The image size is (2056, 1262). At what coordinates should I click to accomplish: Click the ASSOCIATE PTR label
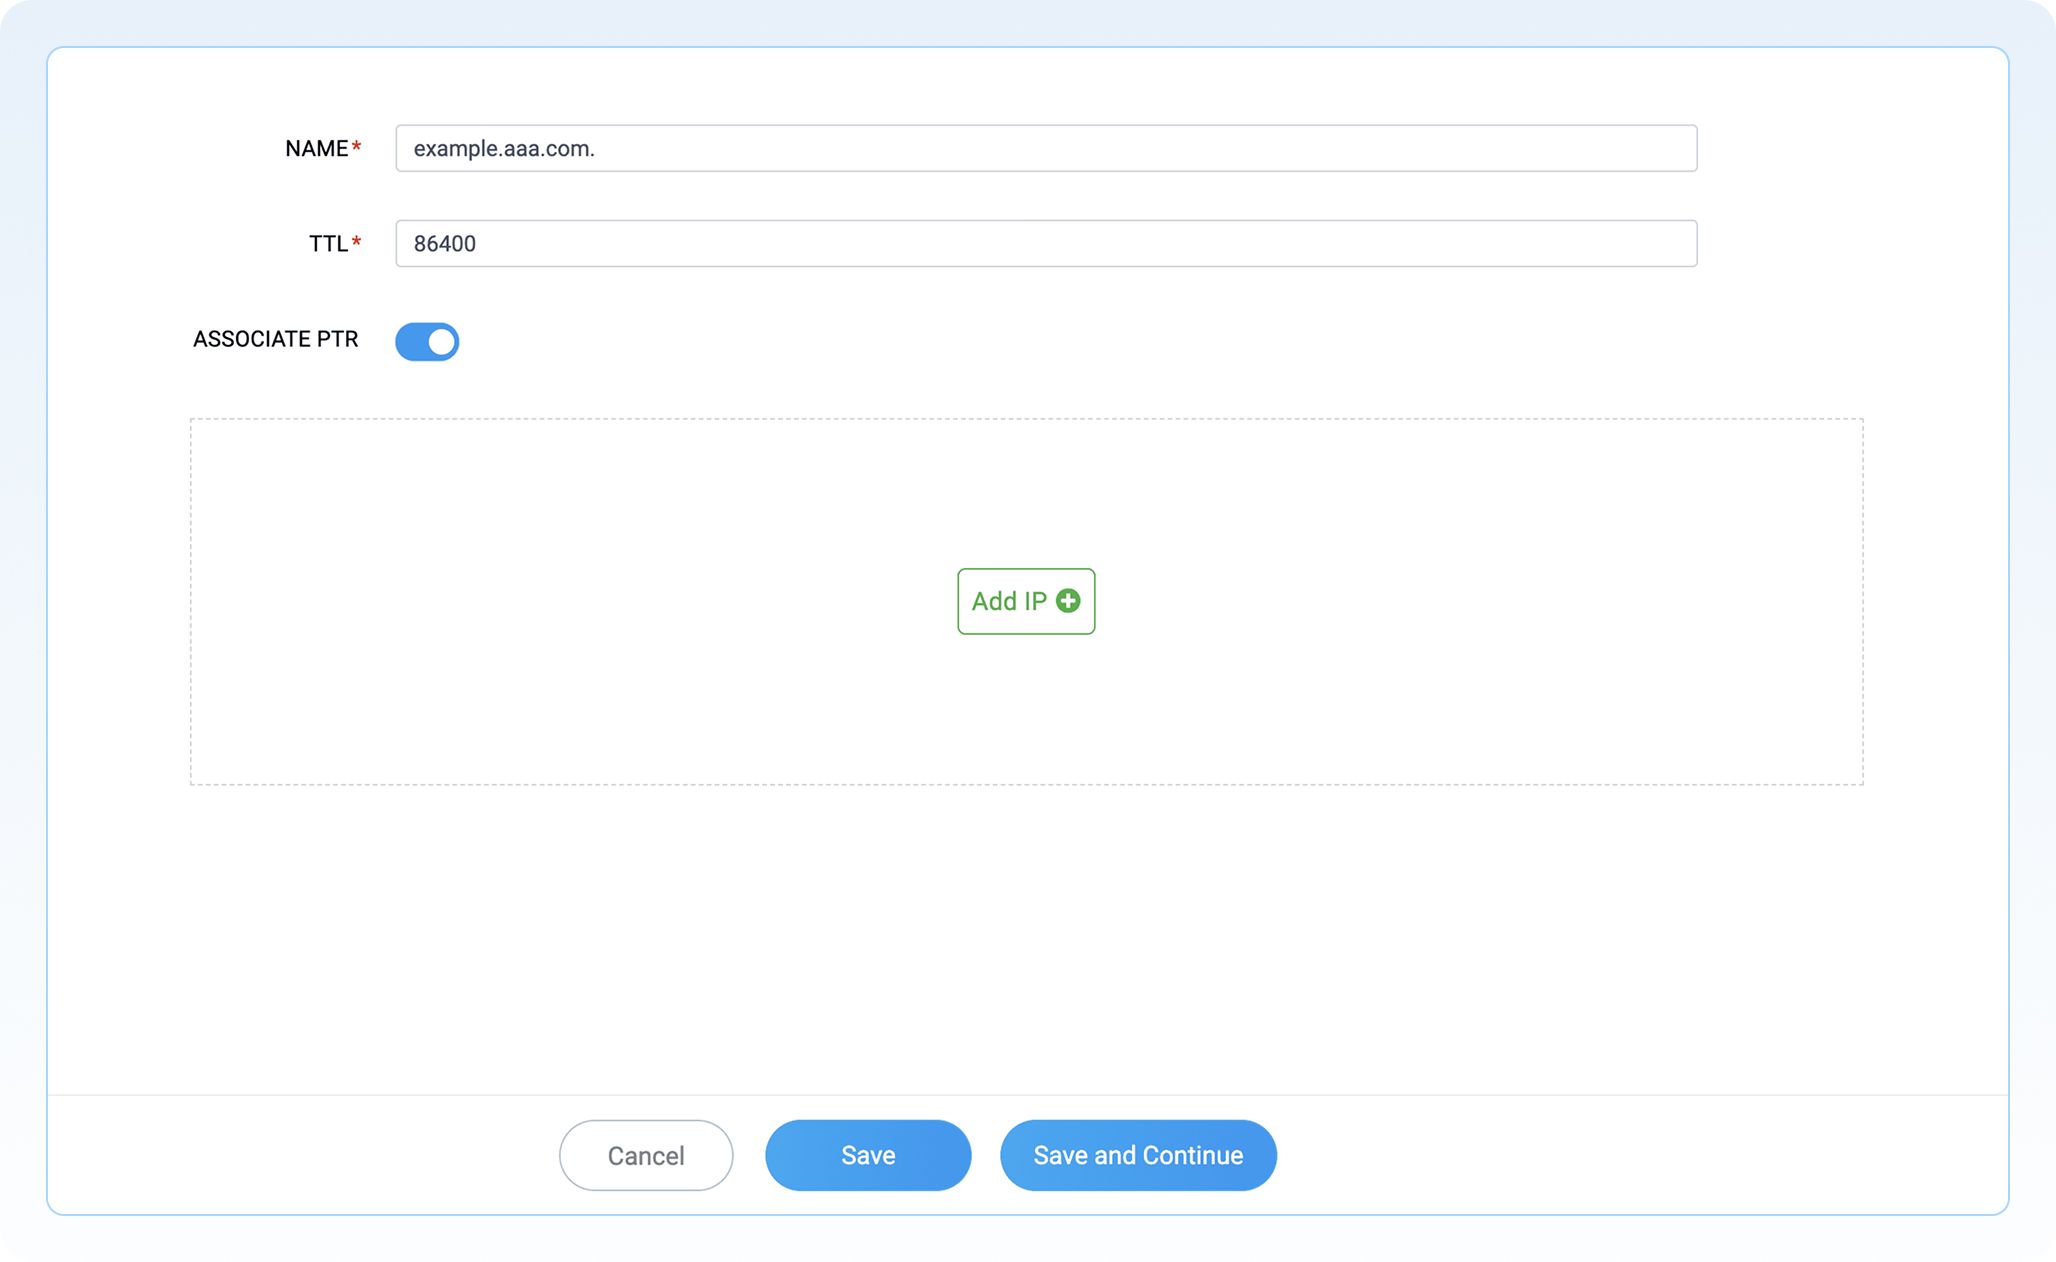(276, 339)
